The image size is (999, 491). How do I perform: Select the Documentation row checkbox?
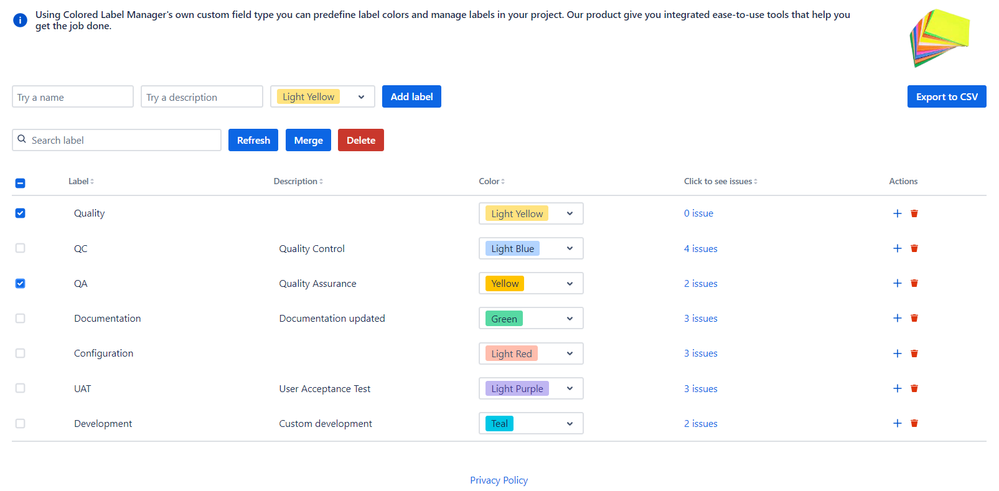[x=20, y=318]
